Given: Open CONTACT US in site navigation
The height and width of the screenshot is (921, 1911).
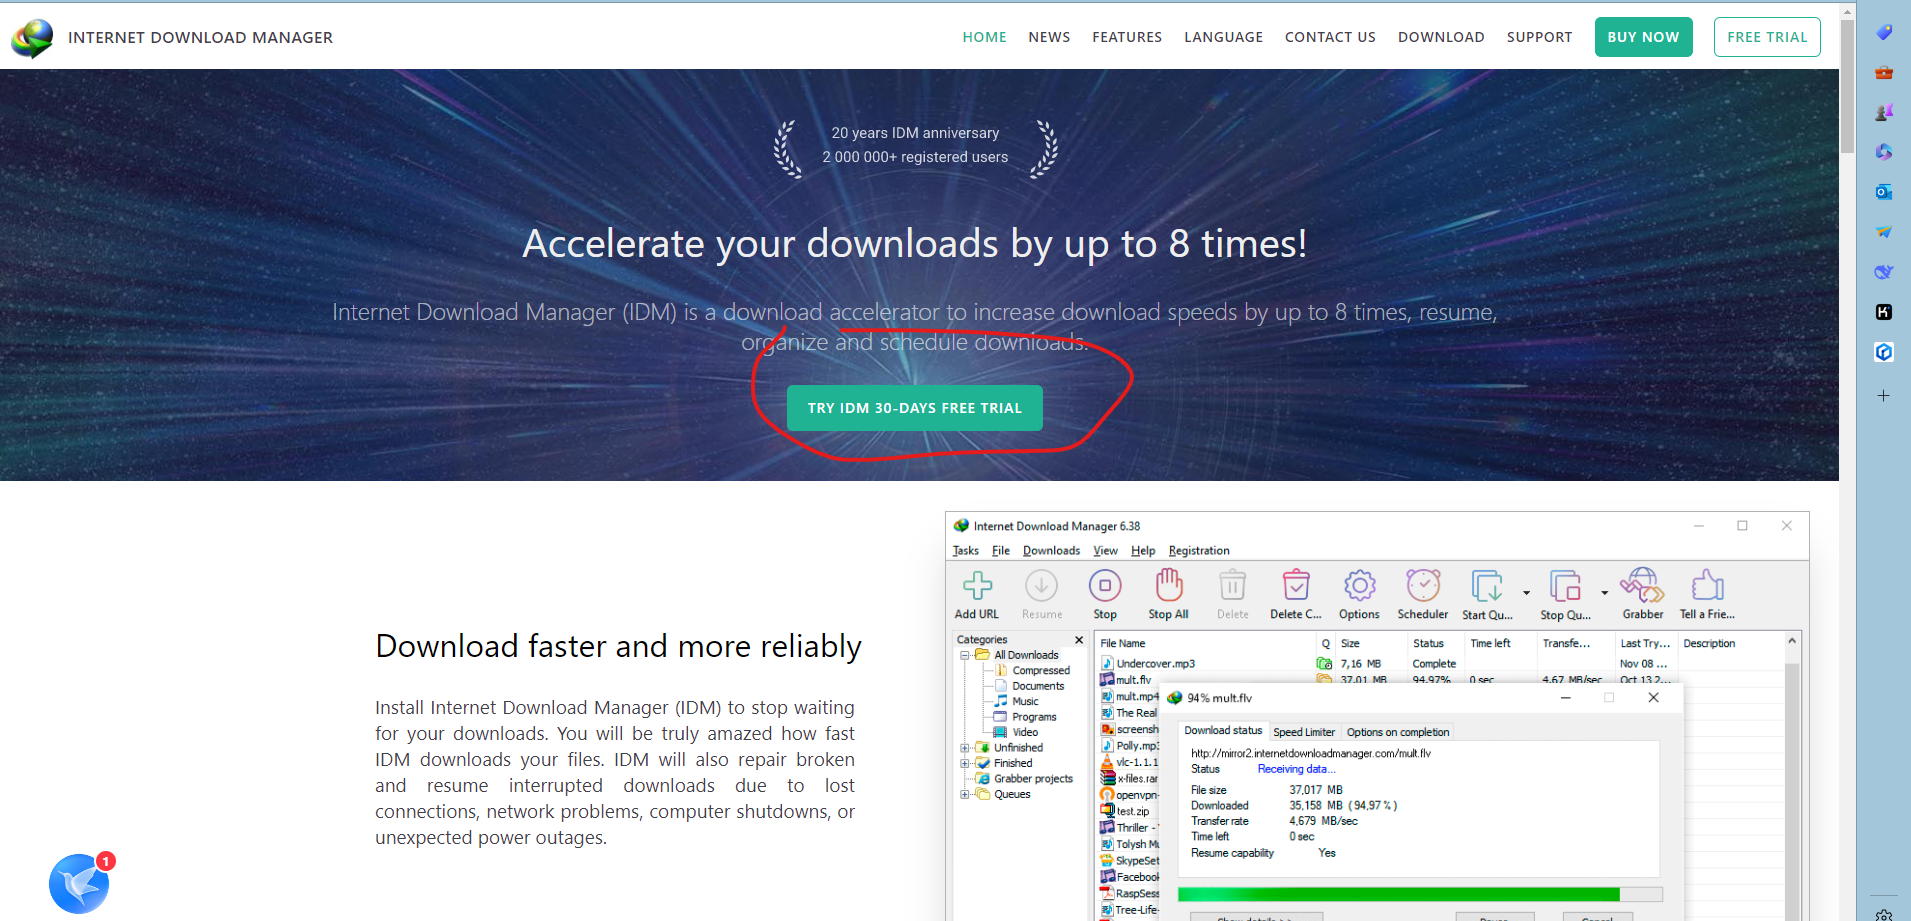Looking at the screenshot, I should coord(1330,37).
